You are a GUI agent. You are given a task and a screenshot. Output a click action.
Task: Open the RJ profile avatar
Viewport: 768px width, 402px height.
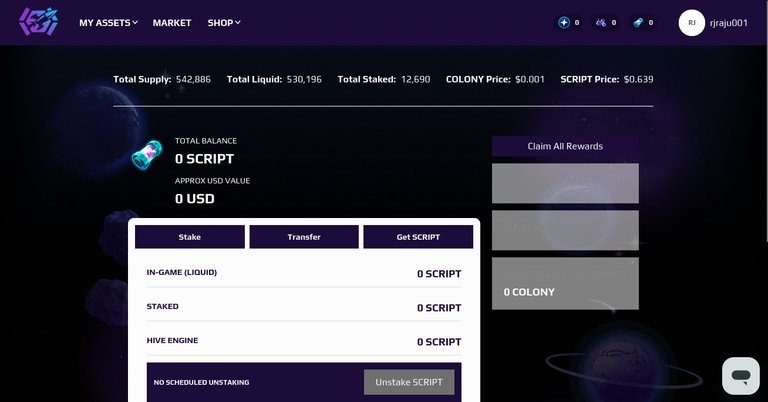click(692, 23)
